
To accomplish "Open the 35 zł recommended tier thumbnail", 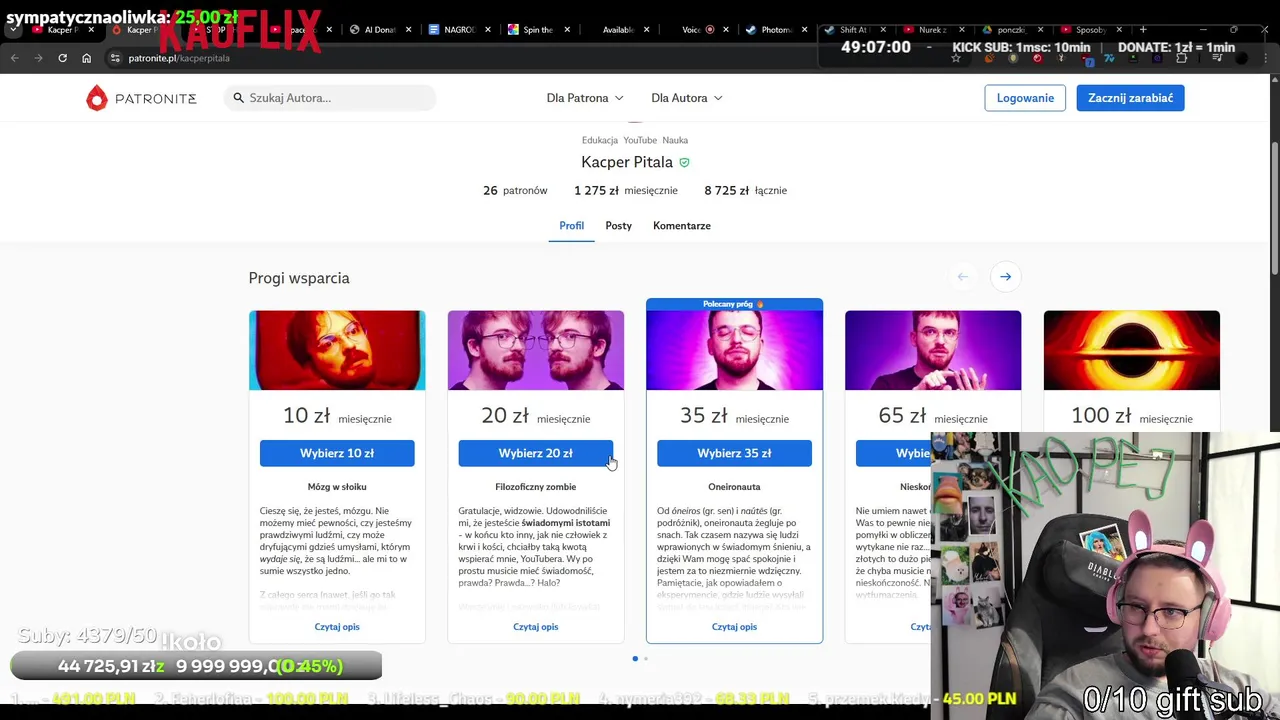I will point(734,350).
